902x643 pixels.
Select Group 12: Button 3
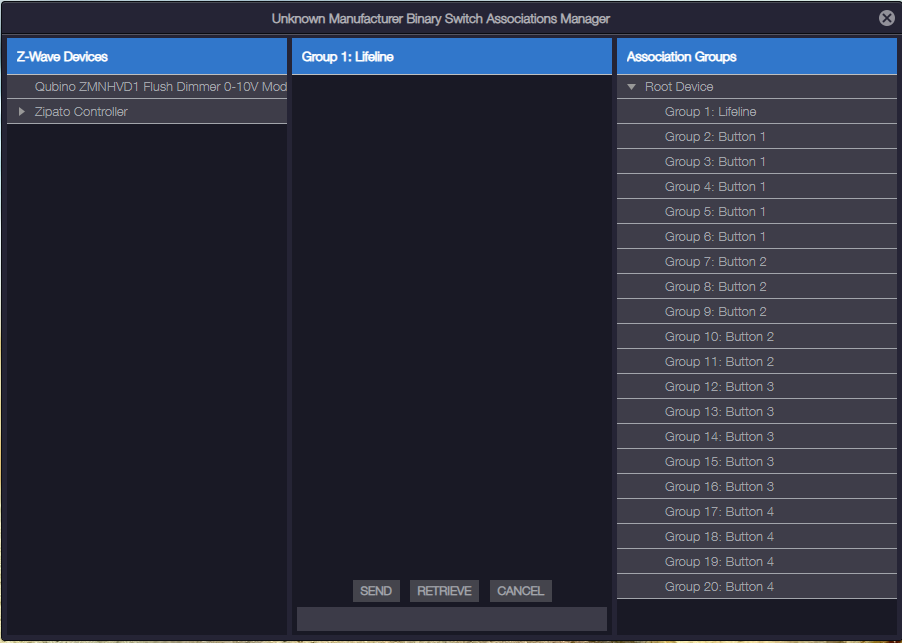click(719, 387)
